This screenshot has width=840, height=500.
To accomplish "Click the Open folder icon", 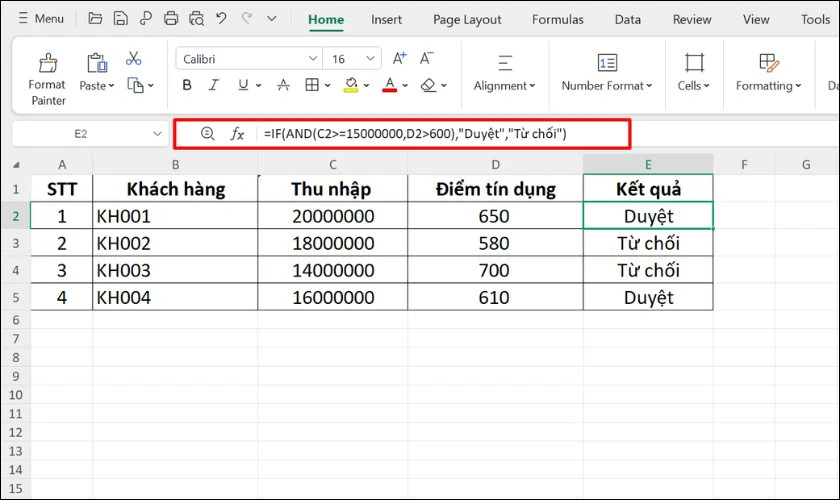I will coord(95,19).
